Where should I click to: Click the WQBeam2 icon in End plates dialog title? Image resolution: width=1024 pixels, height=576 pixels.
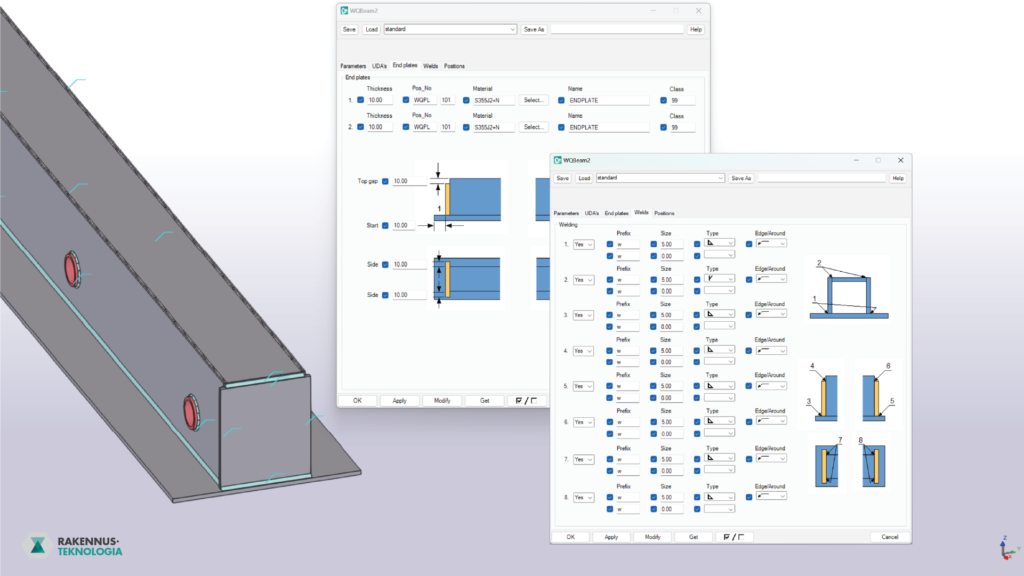click(x=345, y=11)
